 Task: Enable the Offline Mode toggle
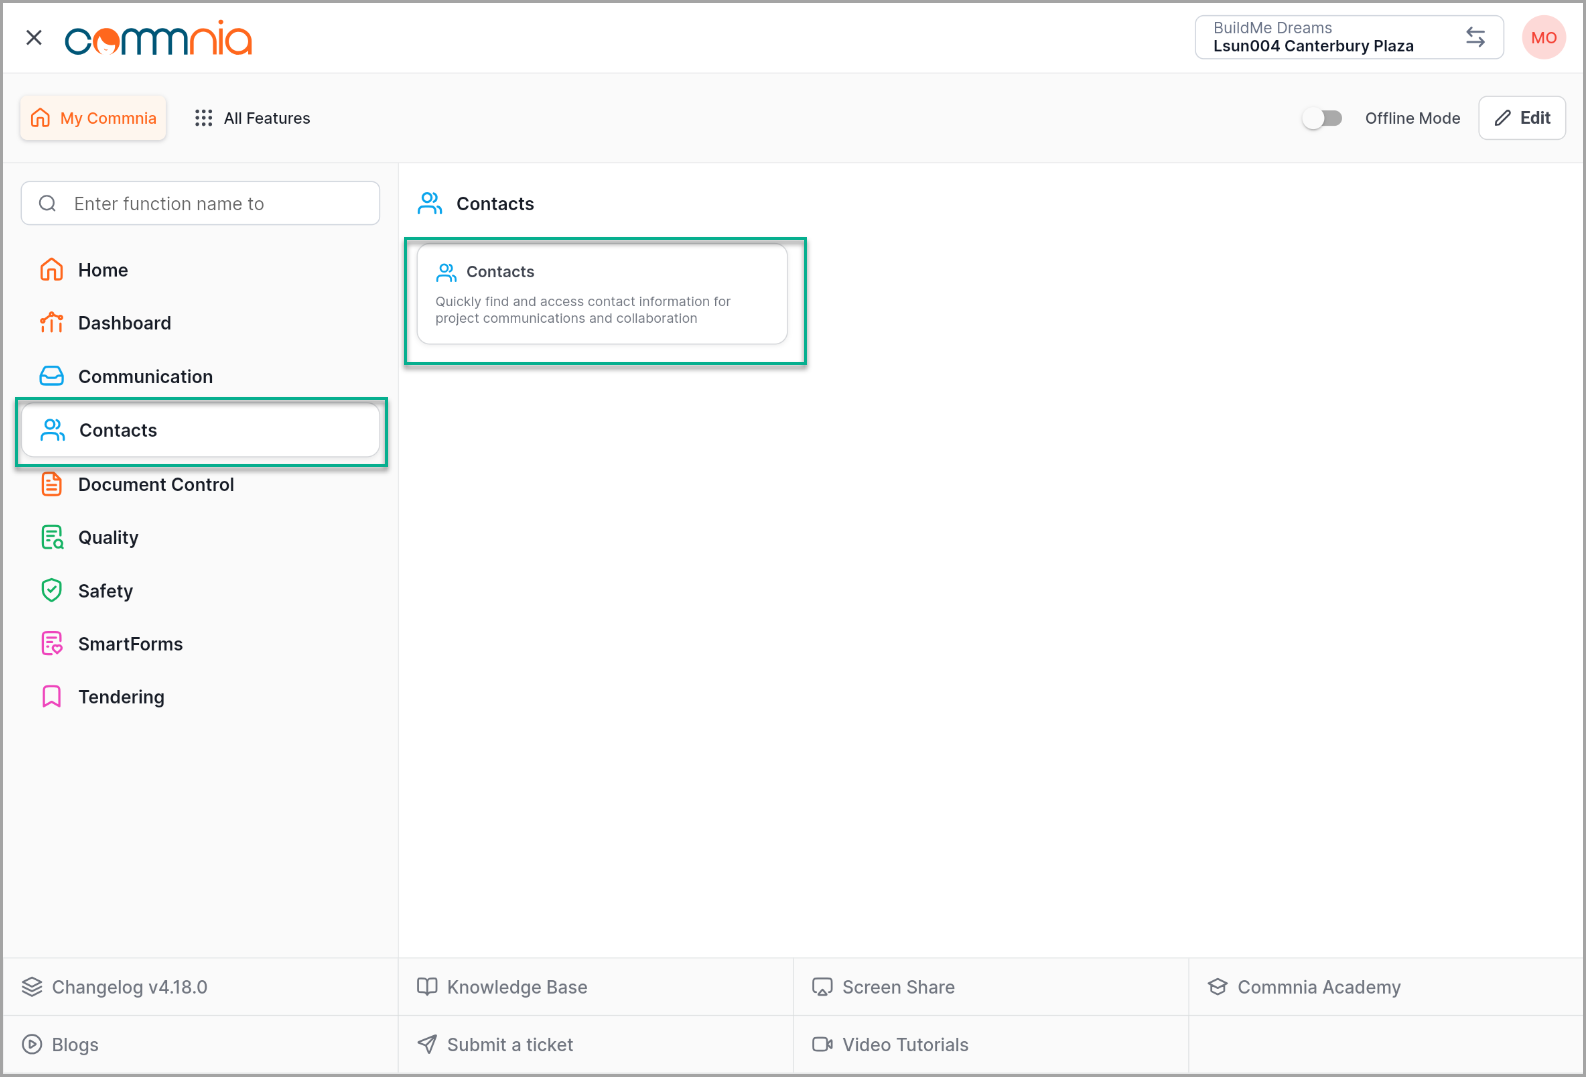[1322, 118]
